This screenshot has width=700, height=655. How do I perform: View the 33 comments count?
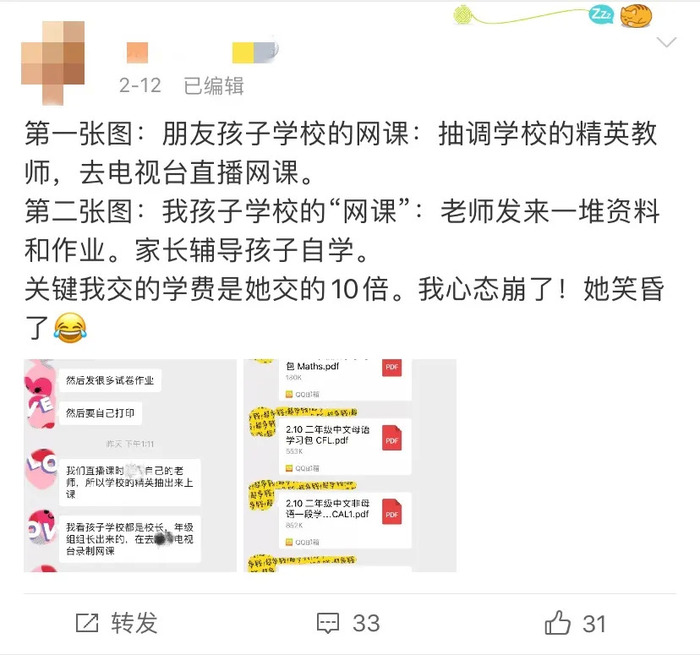point(366,623)
